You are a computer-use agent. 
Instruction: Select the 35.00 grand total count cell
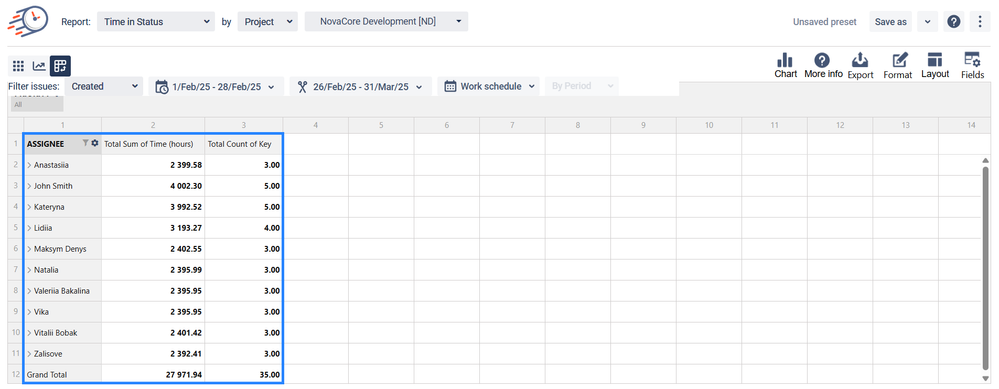pos(244,375)
